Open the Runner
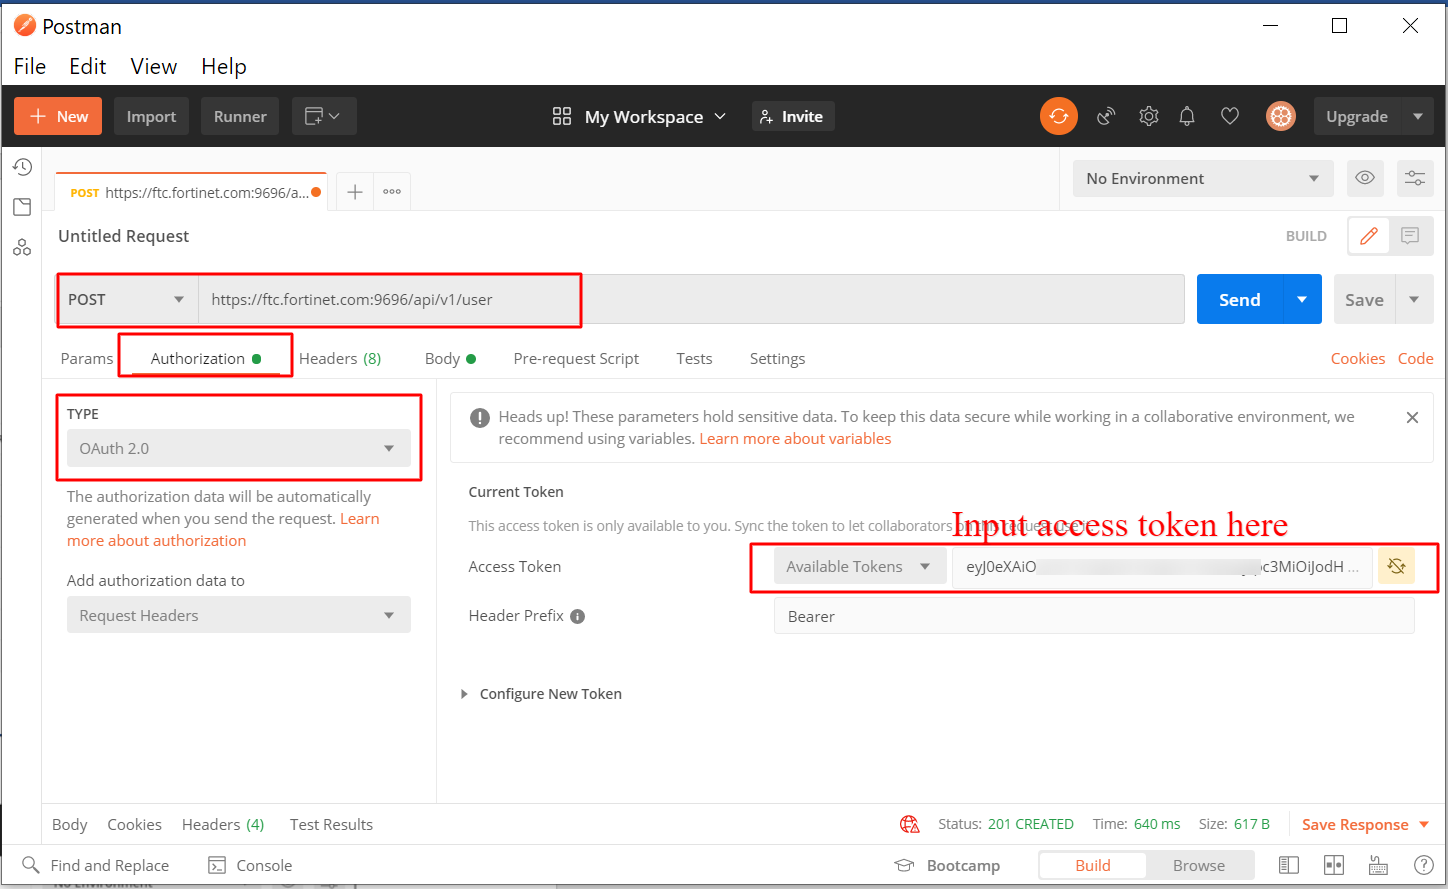Screen dimensions: 1448x889 click(240, 116)
